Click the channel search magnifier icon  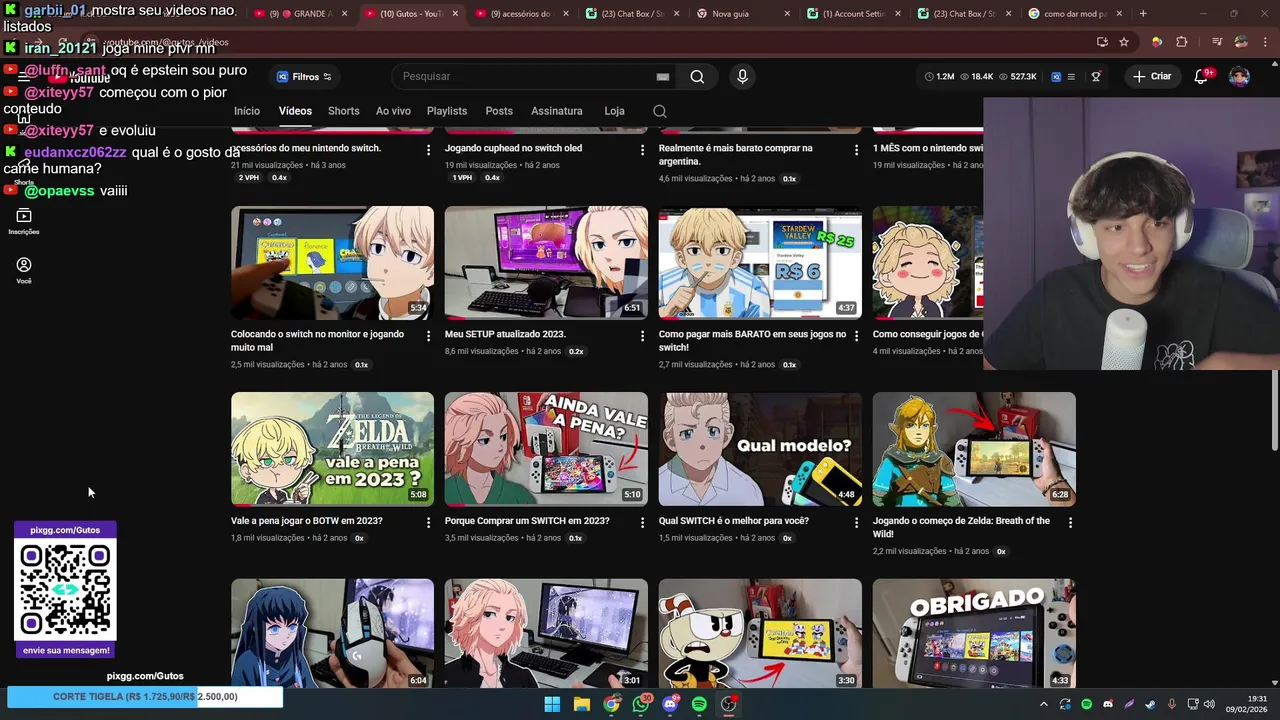660,111
